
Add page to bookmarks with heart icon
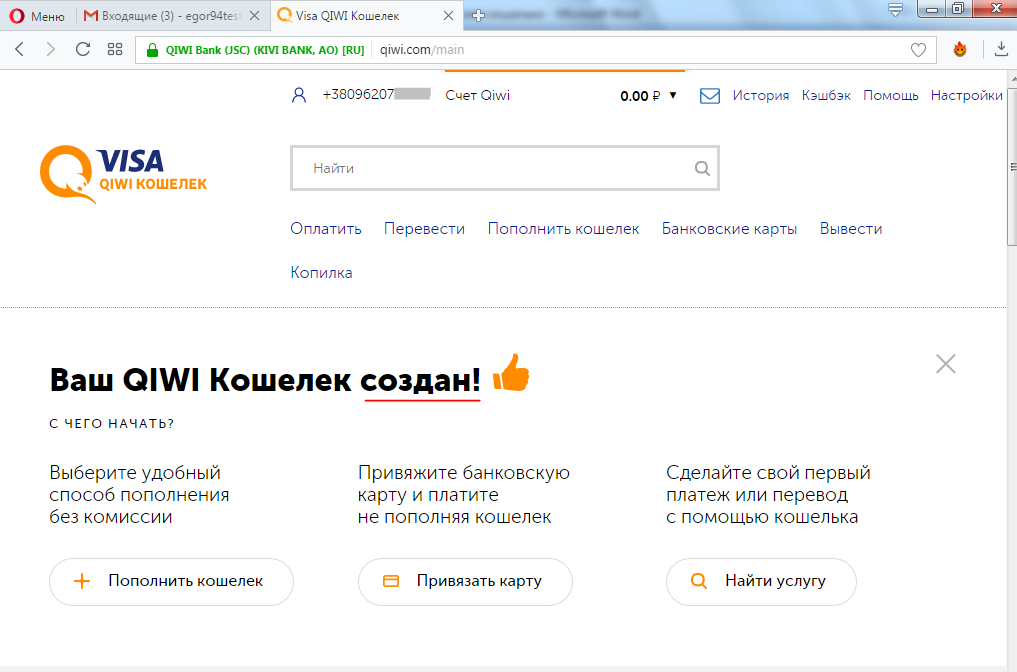[918, 50]
